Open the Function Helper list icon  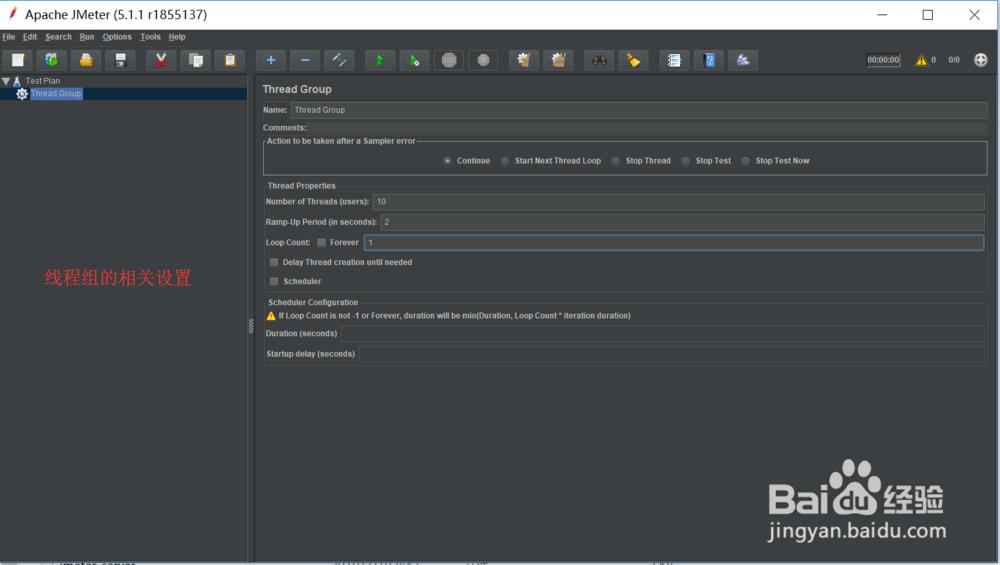(674, 60)
